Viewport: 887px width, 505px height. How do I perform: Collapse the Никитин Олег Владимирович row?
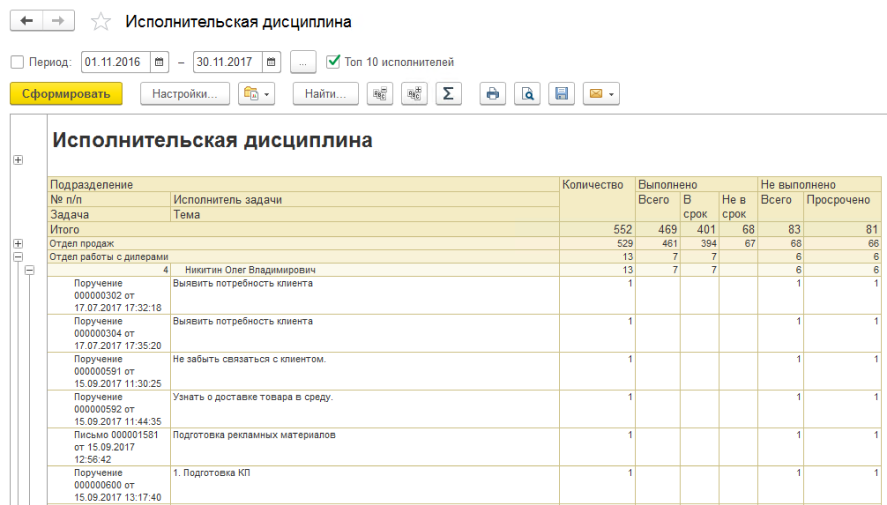(x=29, y=270)
